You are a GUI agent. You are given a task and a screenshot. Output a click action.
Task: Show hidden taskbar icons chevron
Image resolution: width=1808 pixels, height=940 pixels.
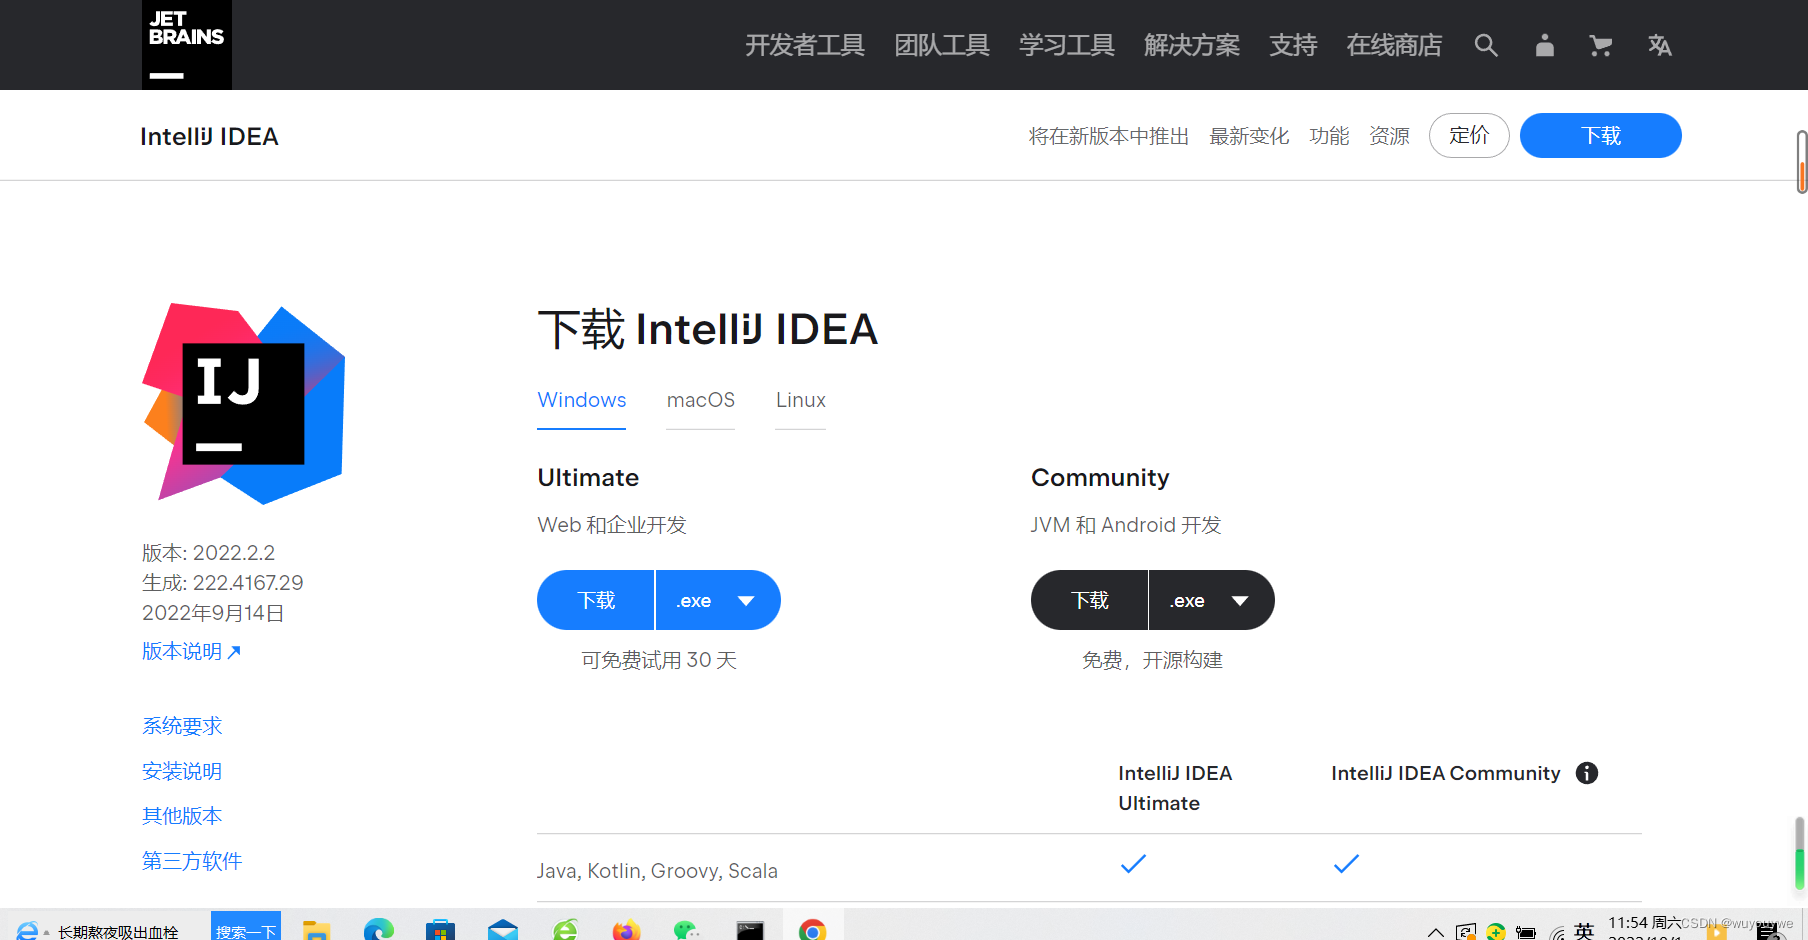[x=1435, y=930]
